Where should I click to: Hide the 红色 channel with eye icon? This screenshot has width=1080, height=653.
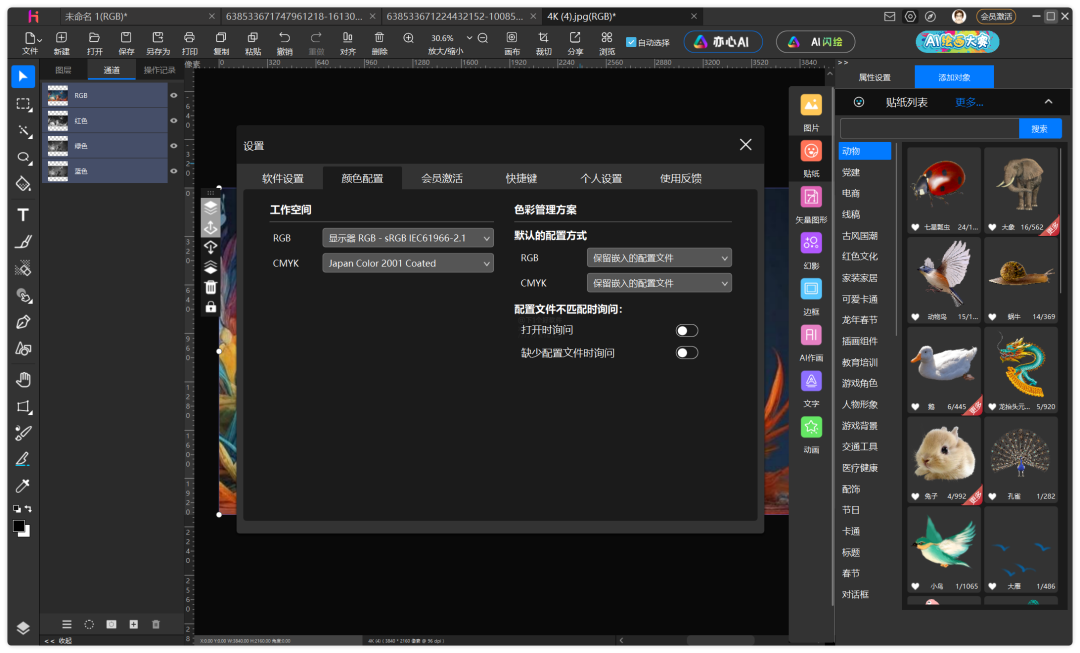(174, 121)
